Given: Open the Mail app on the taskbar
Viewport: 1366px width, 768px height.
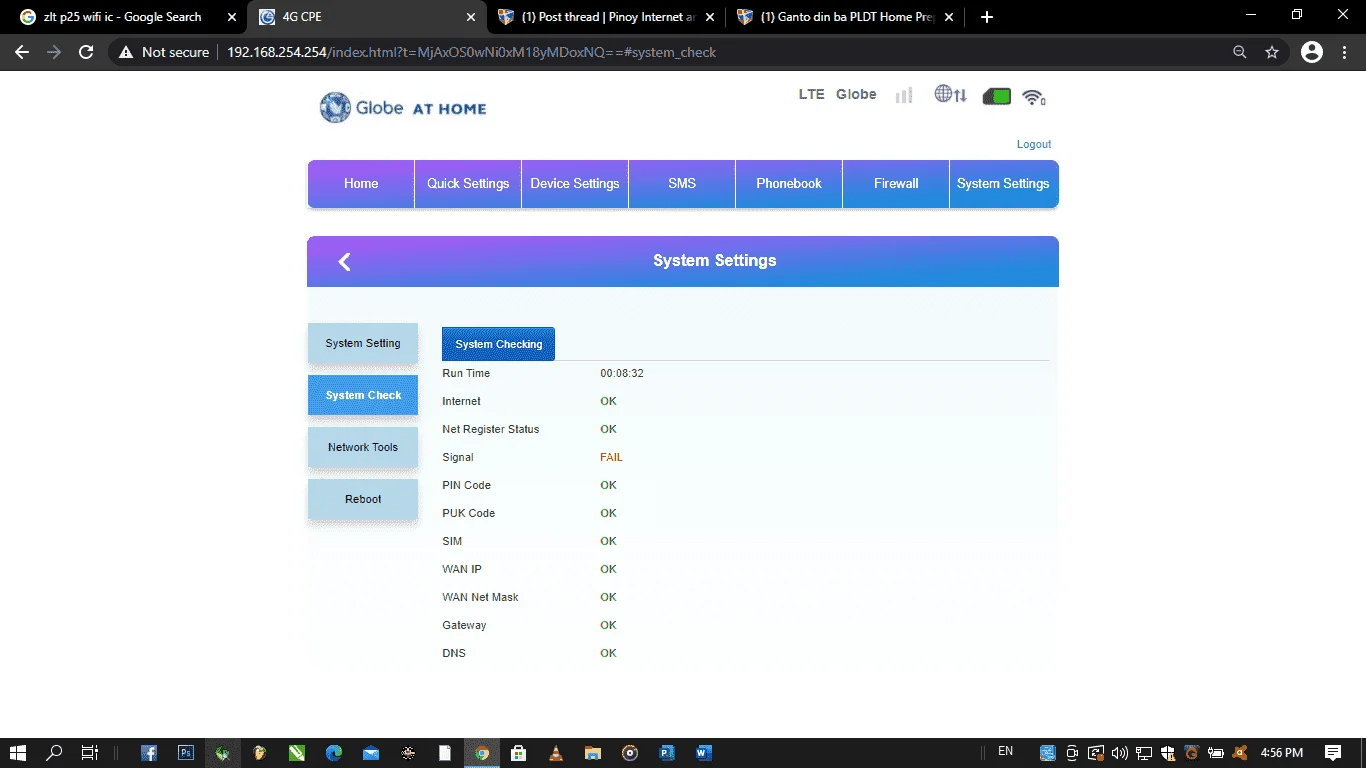Looking at the screenshot, I should pyautogui.click(x=371, y=753).
